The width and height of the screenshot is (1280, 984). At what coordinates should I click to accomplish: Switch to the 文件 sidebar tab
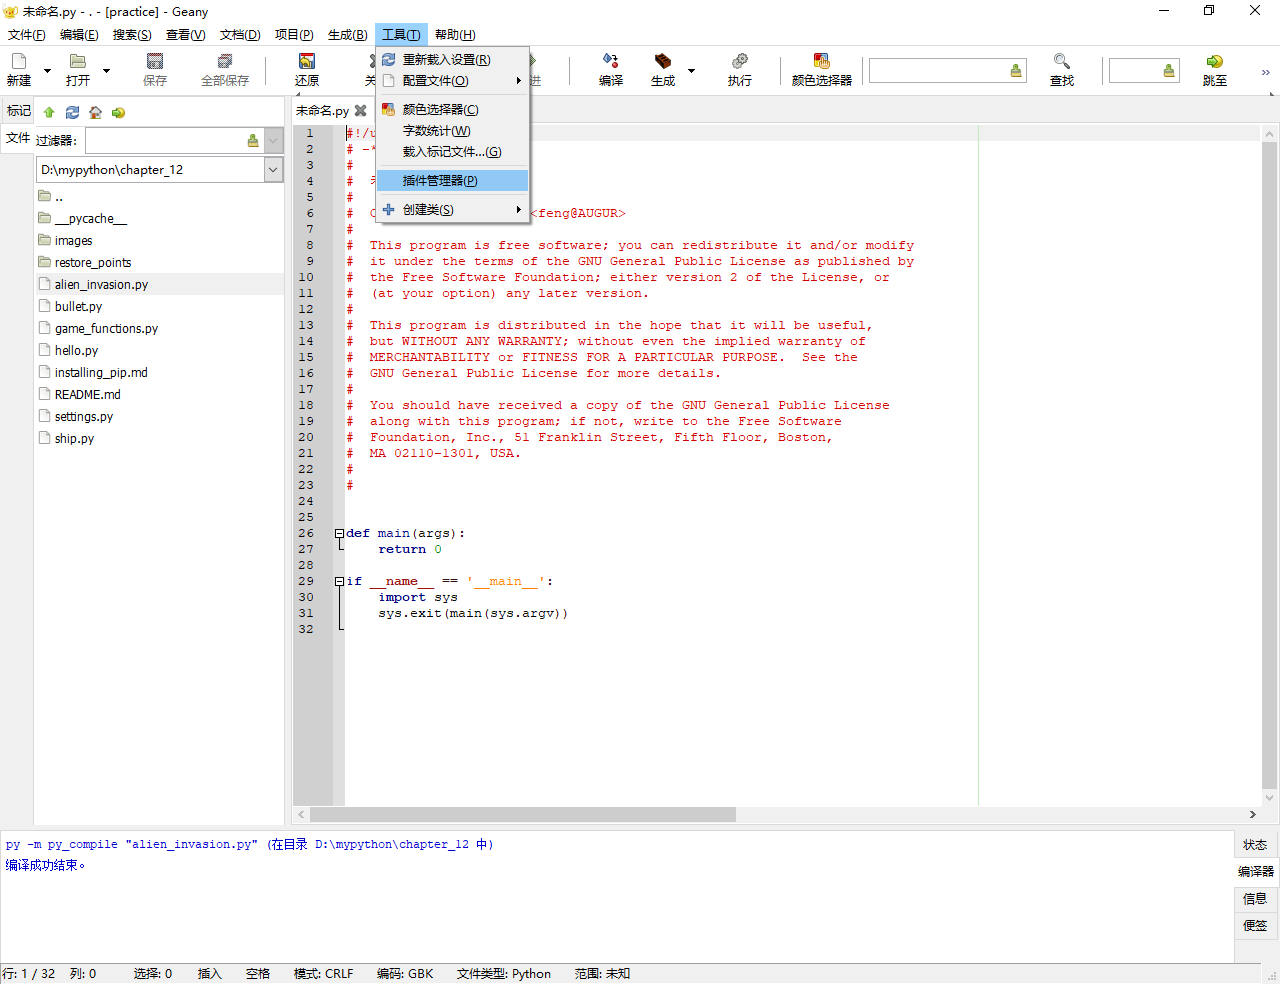(18, 138)
